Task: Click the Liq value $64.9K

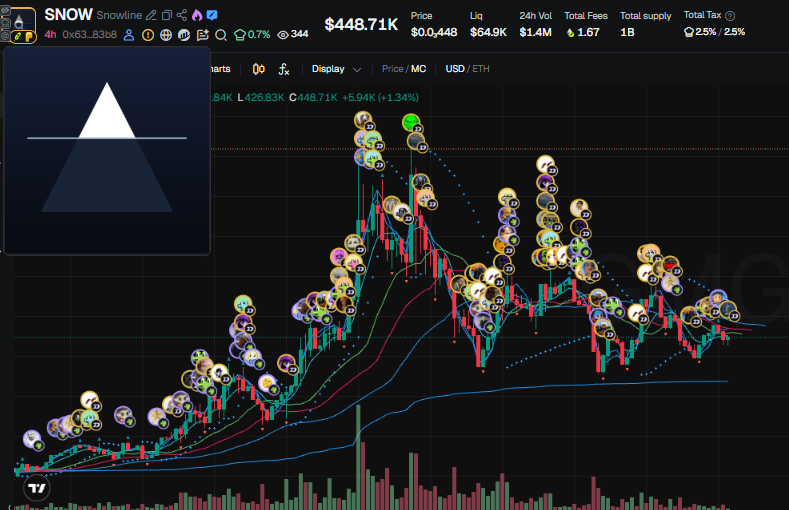Action: (x=488, y=33)
